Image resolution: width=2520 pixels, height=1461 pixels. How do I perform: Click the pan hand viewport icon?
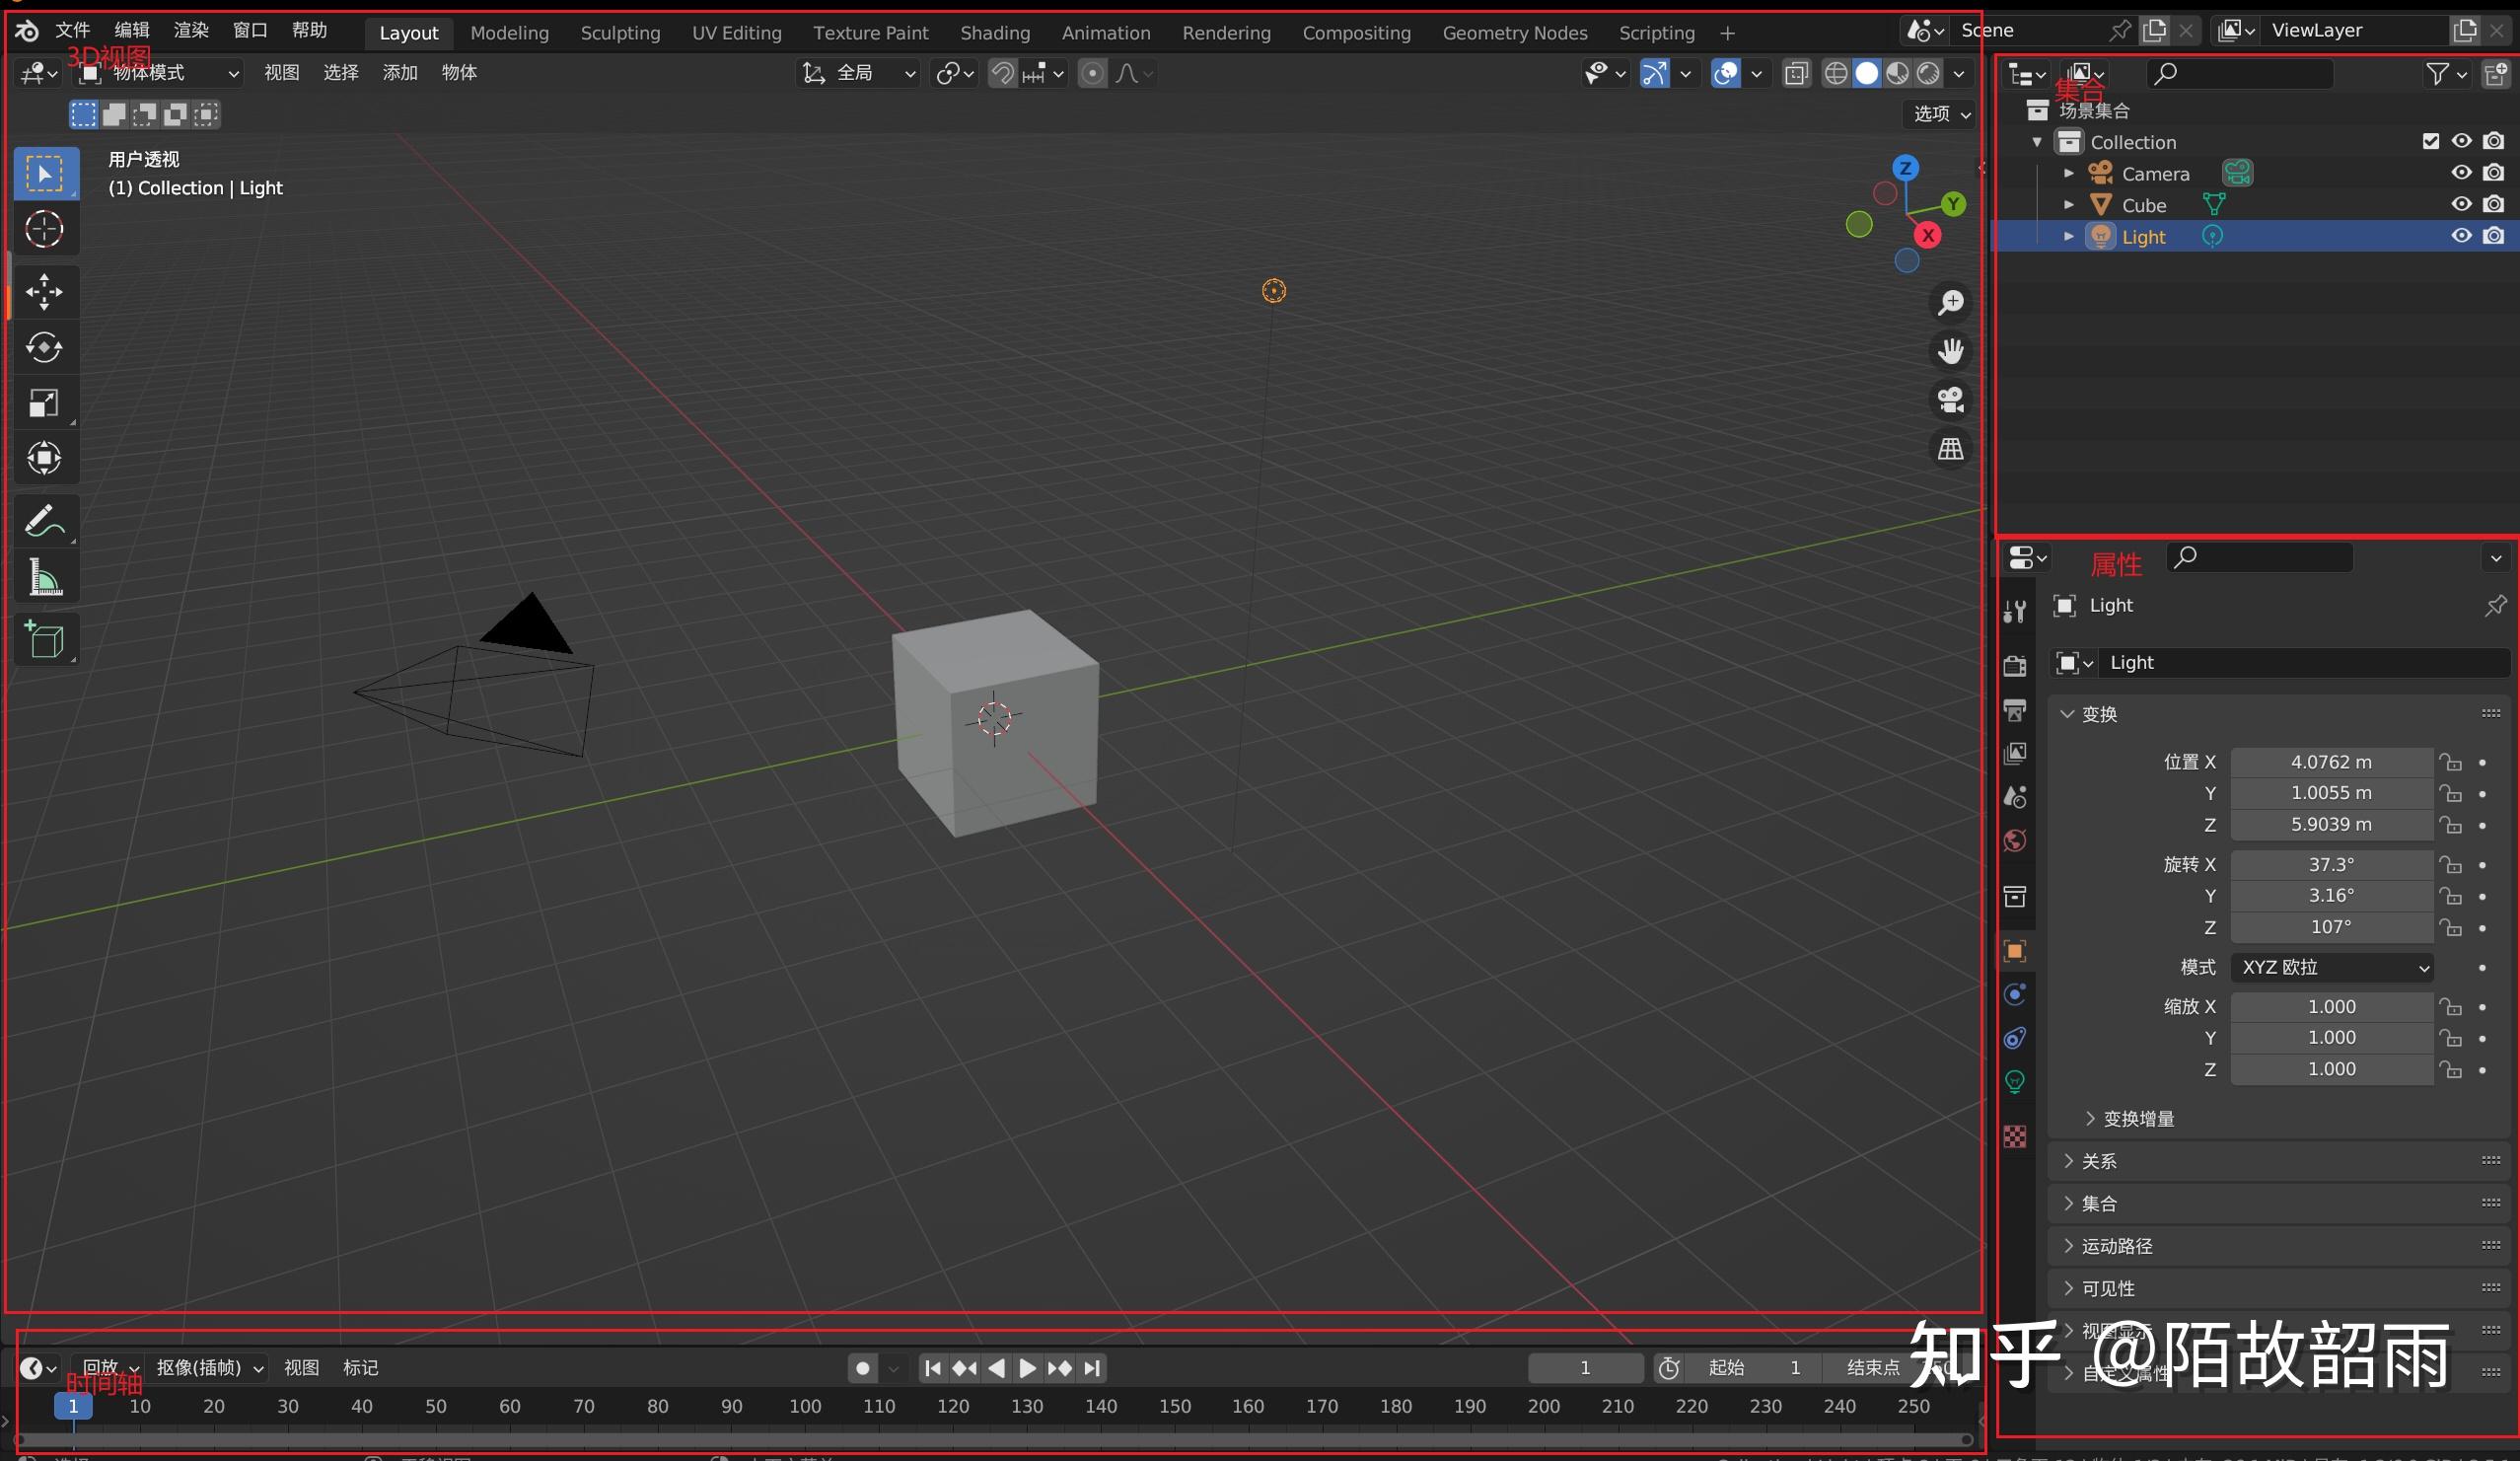pos(1950,351)
